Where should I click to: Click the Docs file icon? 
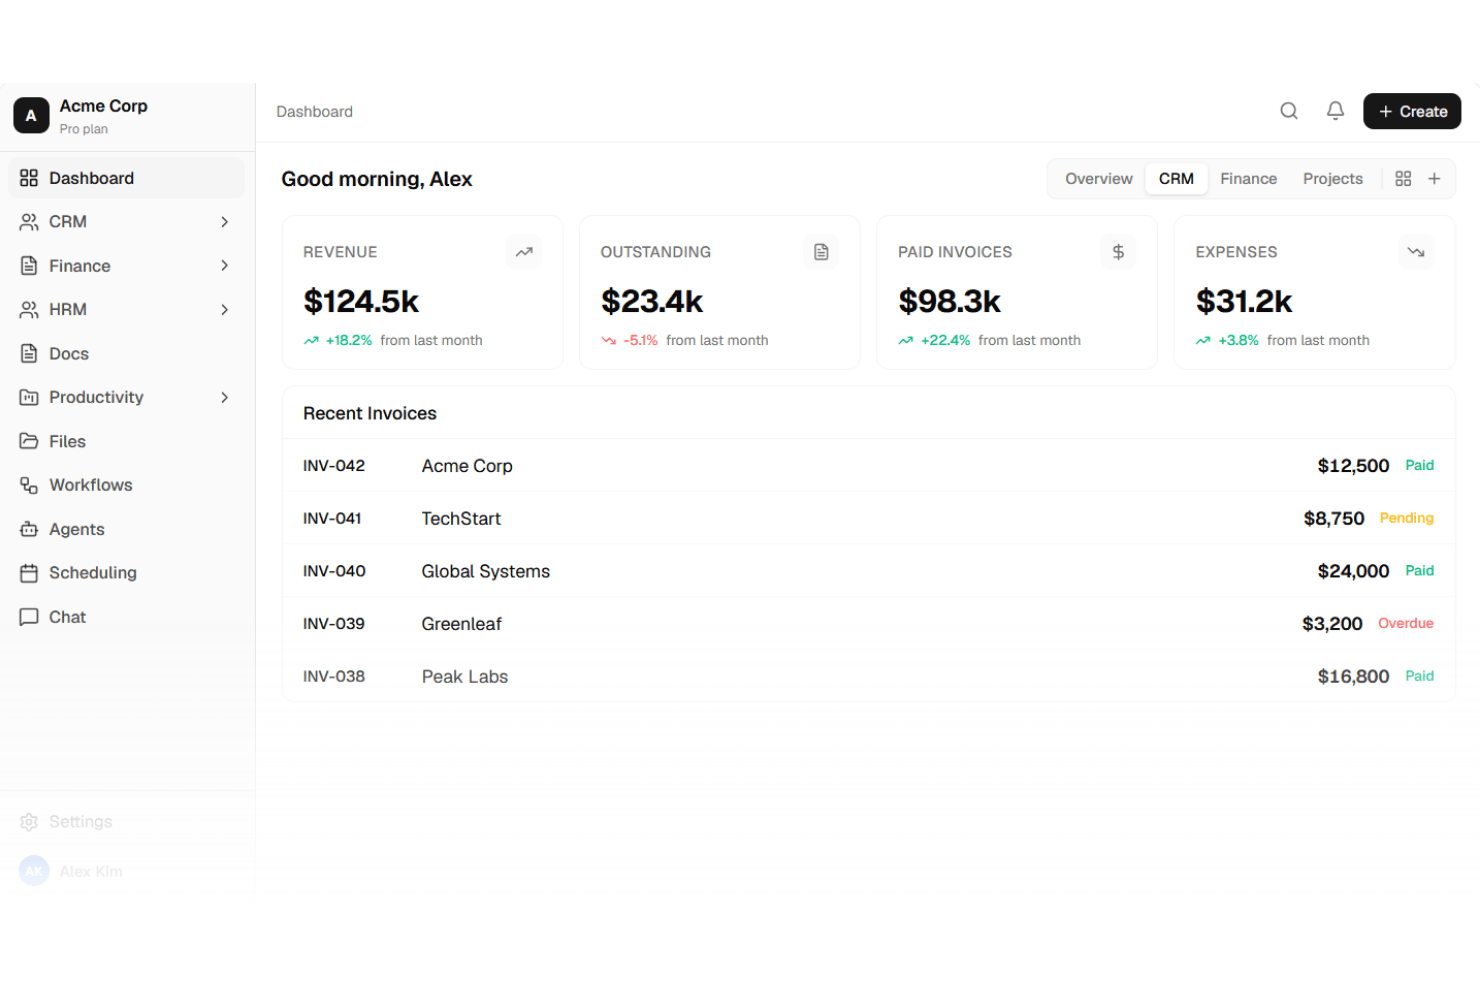click(29, 354)
